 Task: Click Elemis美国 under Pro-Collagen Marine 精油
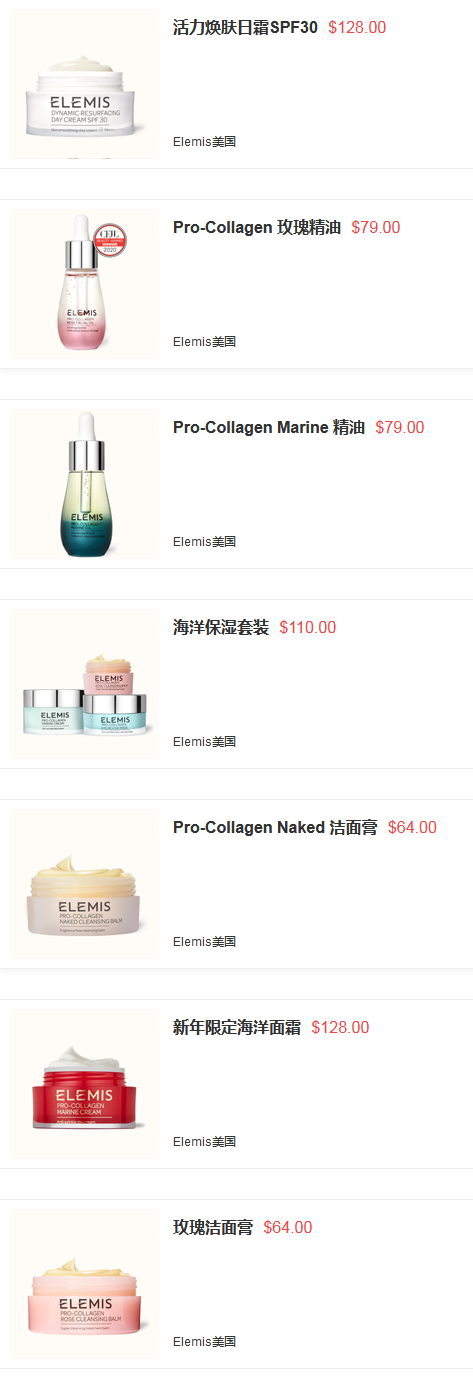pyautogui.click(x=204, y=542)
